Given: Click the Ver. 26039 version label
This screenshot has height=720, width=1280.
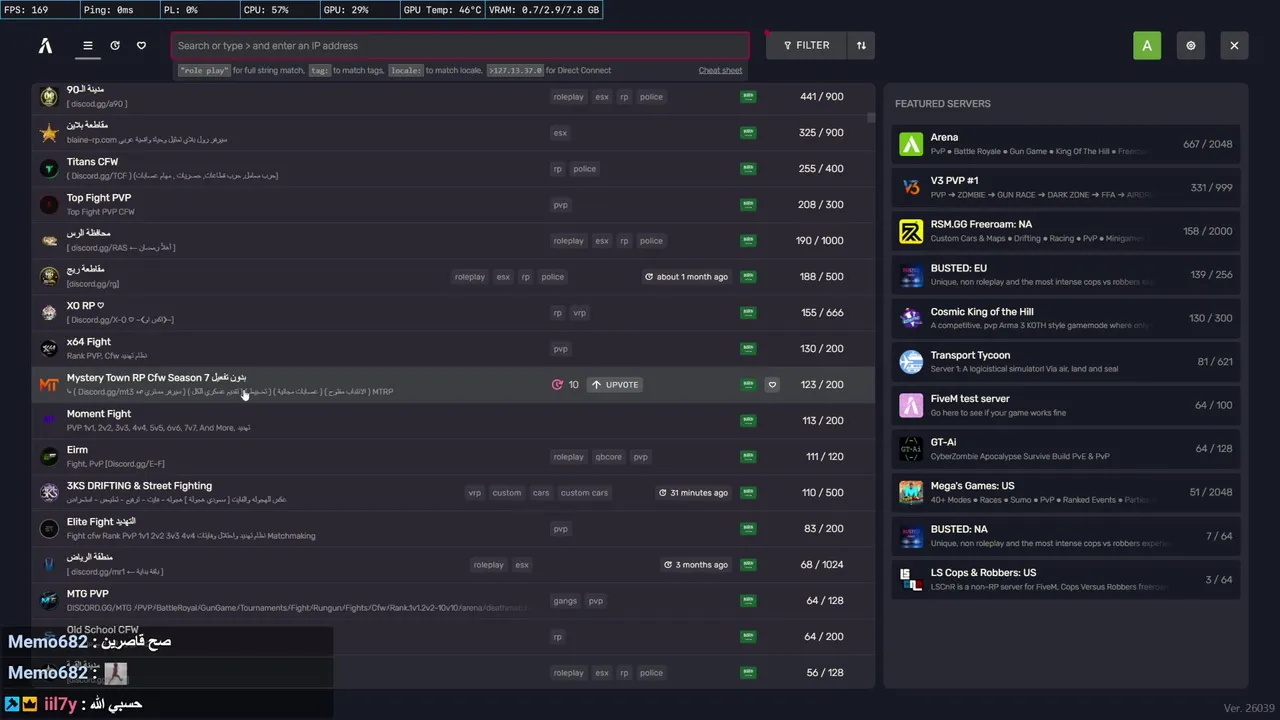Looking at the screenshot, I should tap(1249, 708).
